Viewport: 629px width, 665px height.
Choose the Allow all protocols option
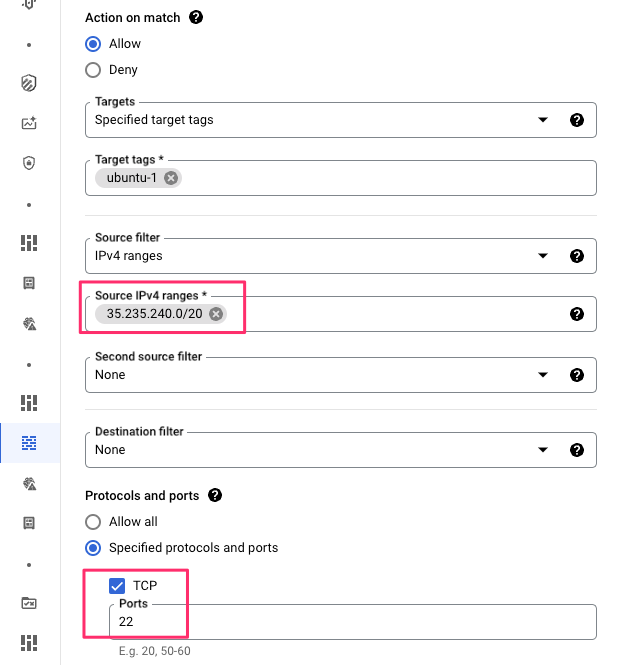coord(93,522)
